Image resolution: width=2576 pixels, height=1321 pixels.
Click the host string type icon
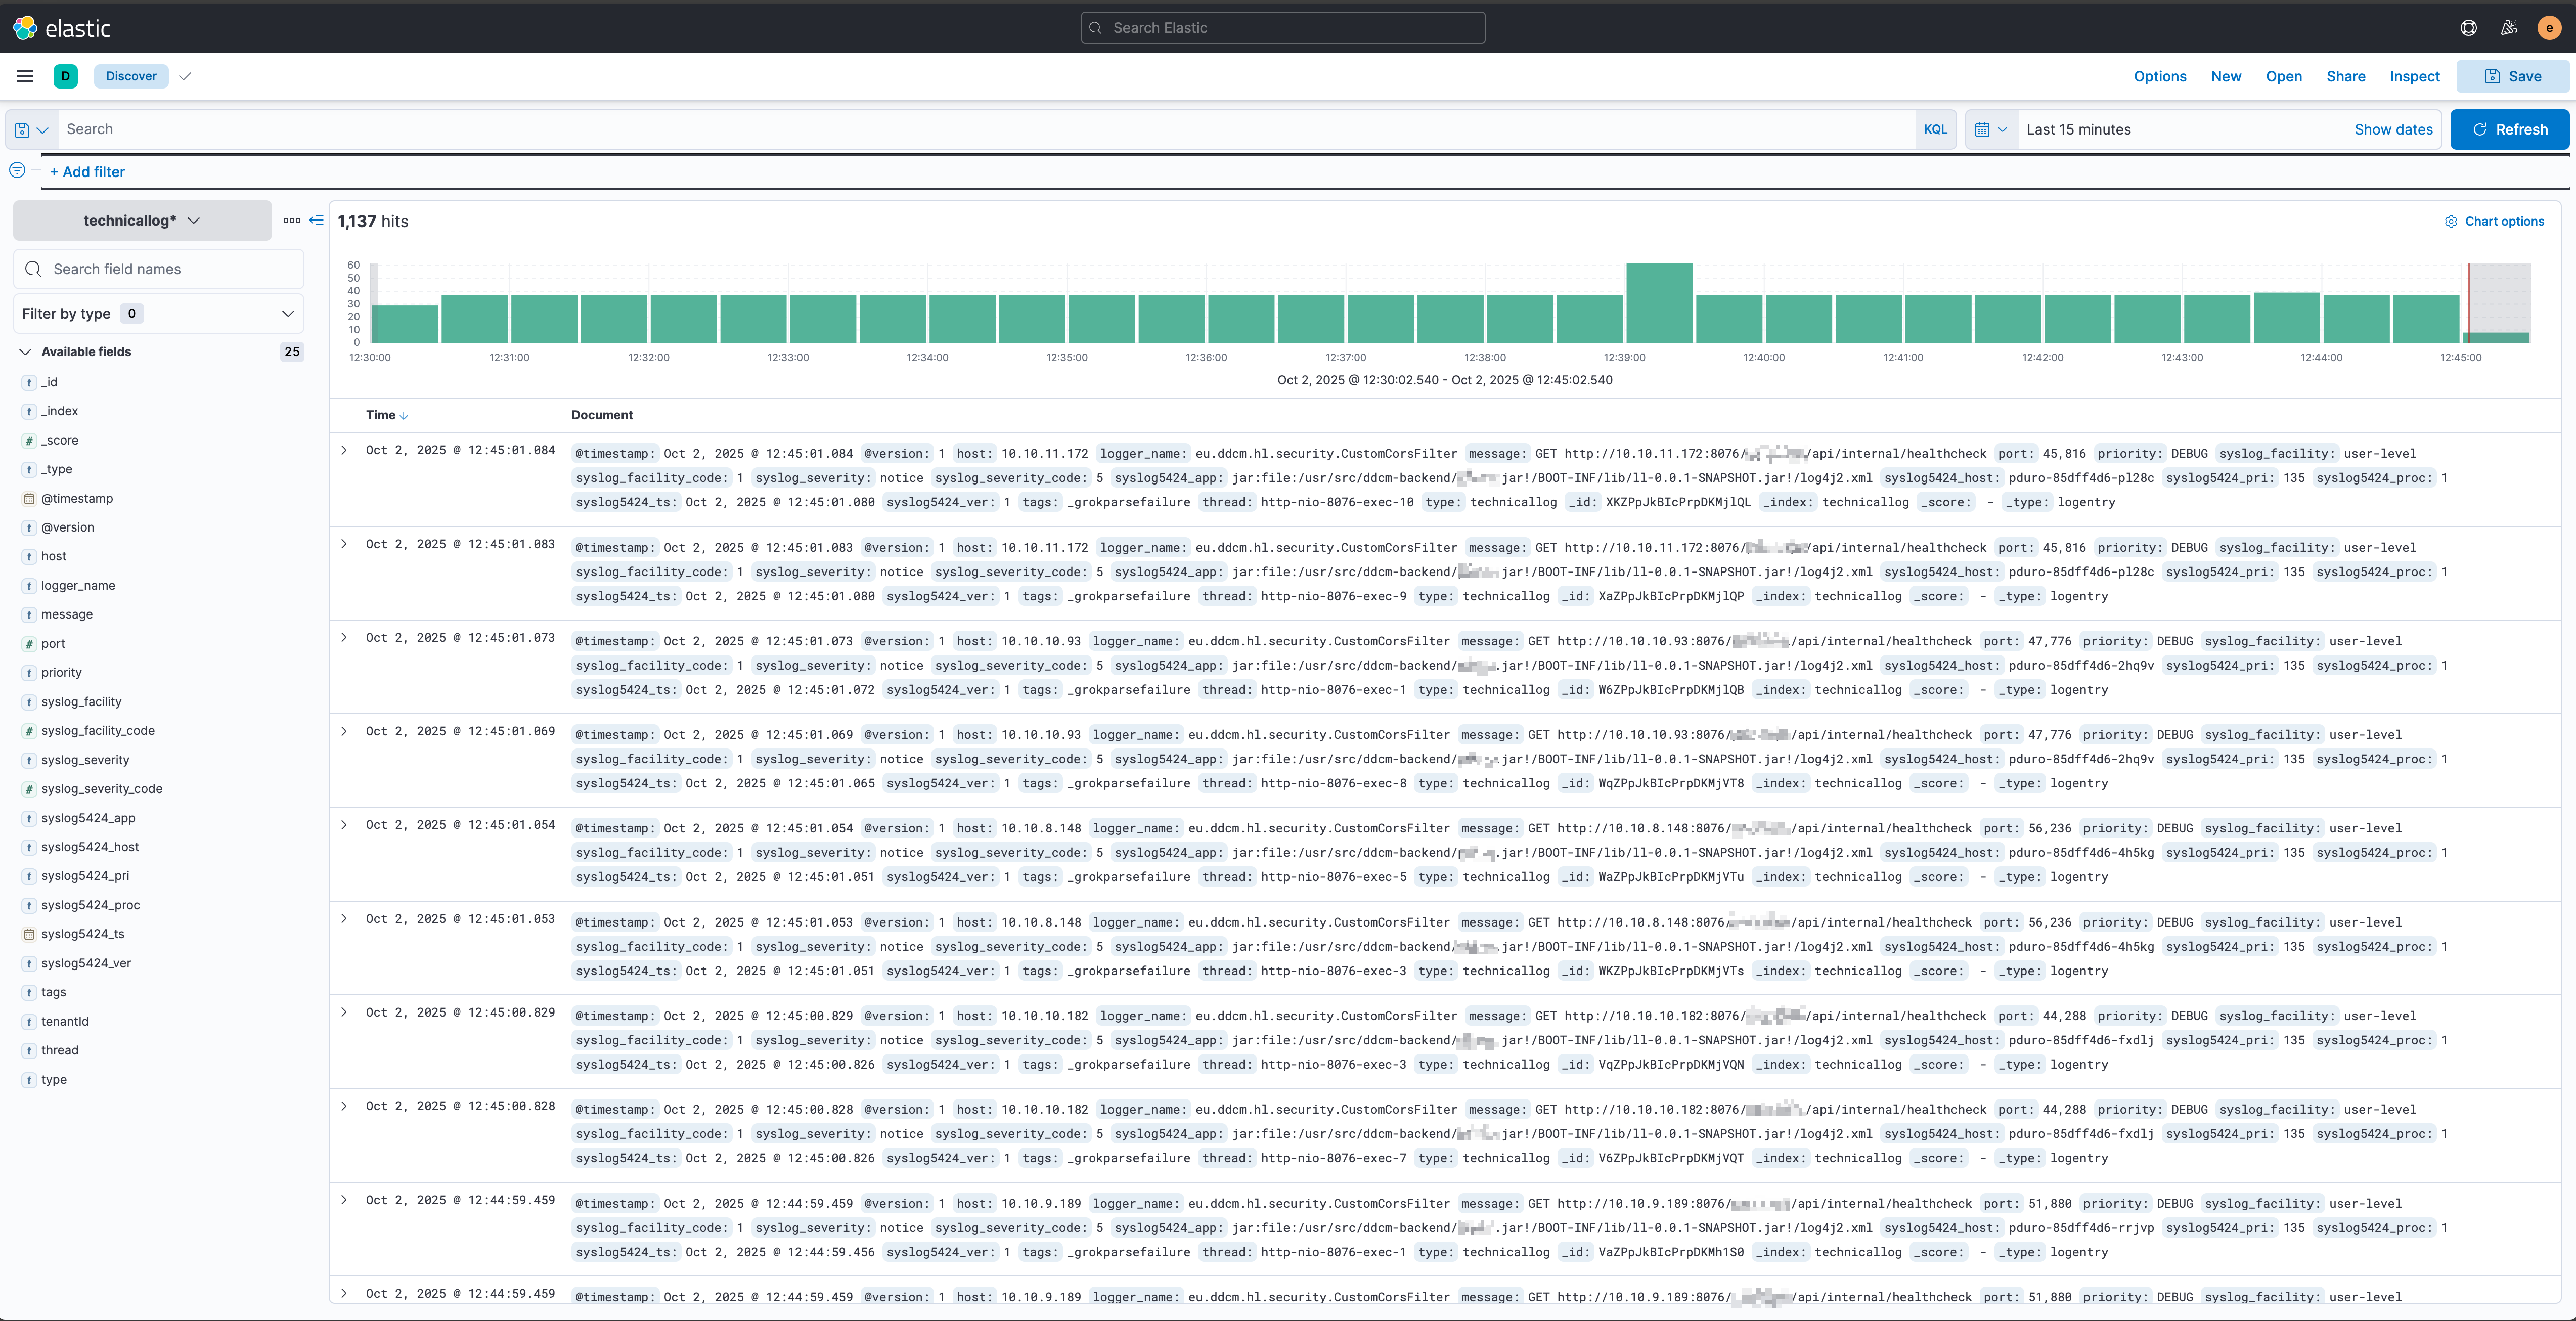tap(30, 557)
